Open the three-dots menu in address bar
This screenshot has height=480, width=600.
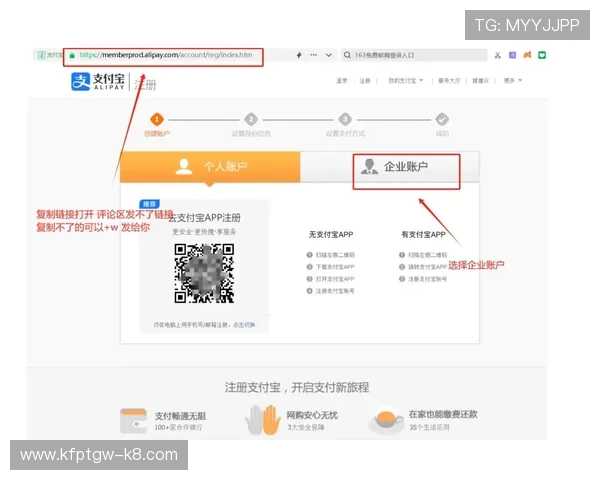(x=314, y=55)
